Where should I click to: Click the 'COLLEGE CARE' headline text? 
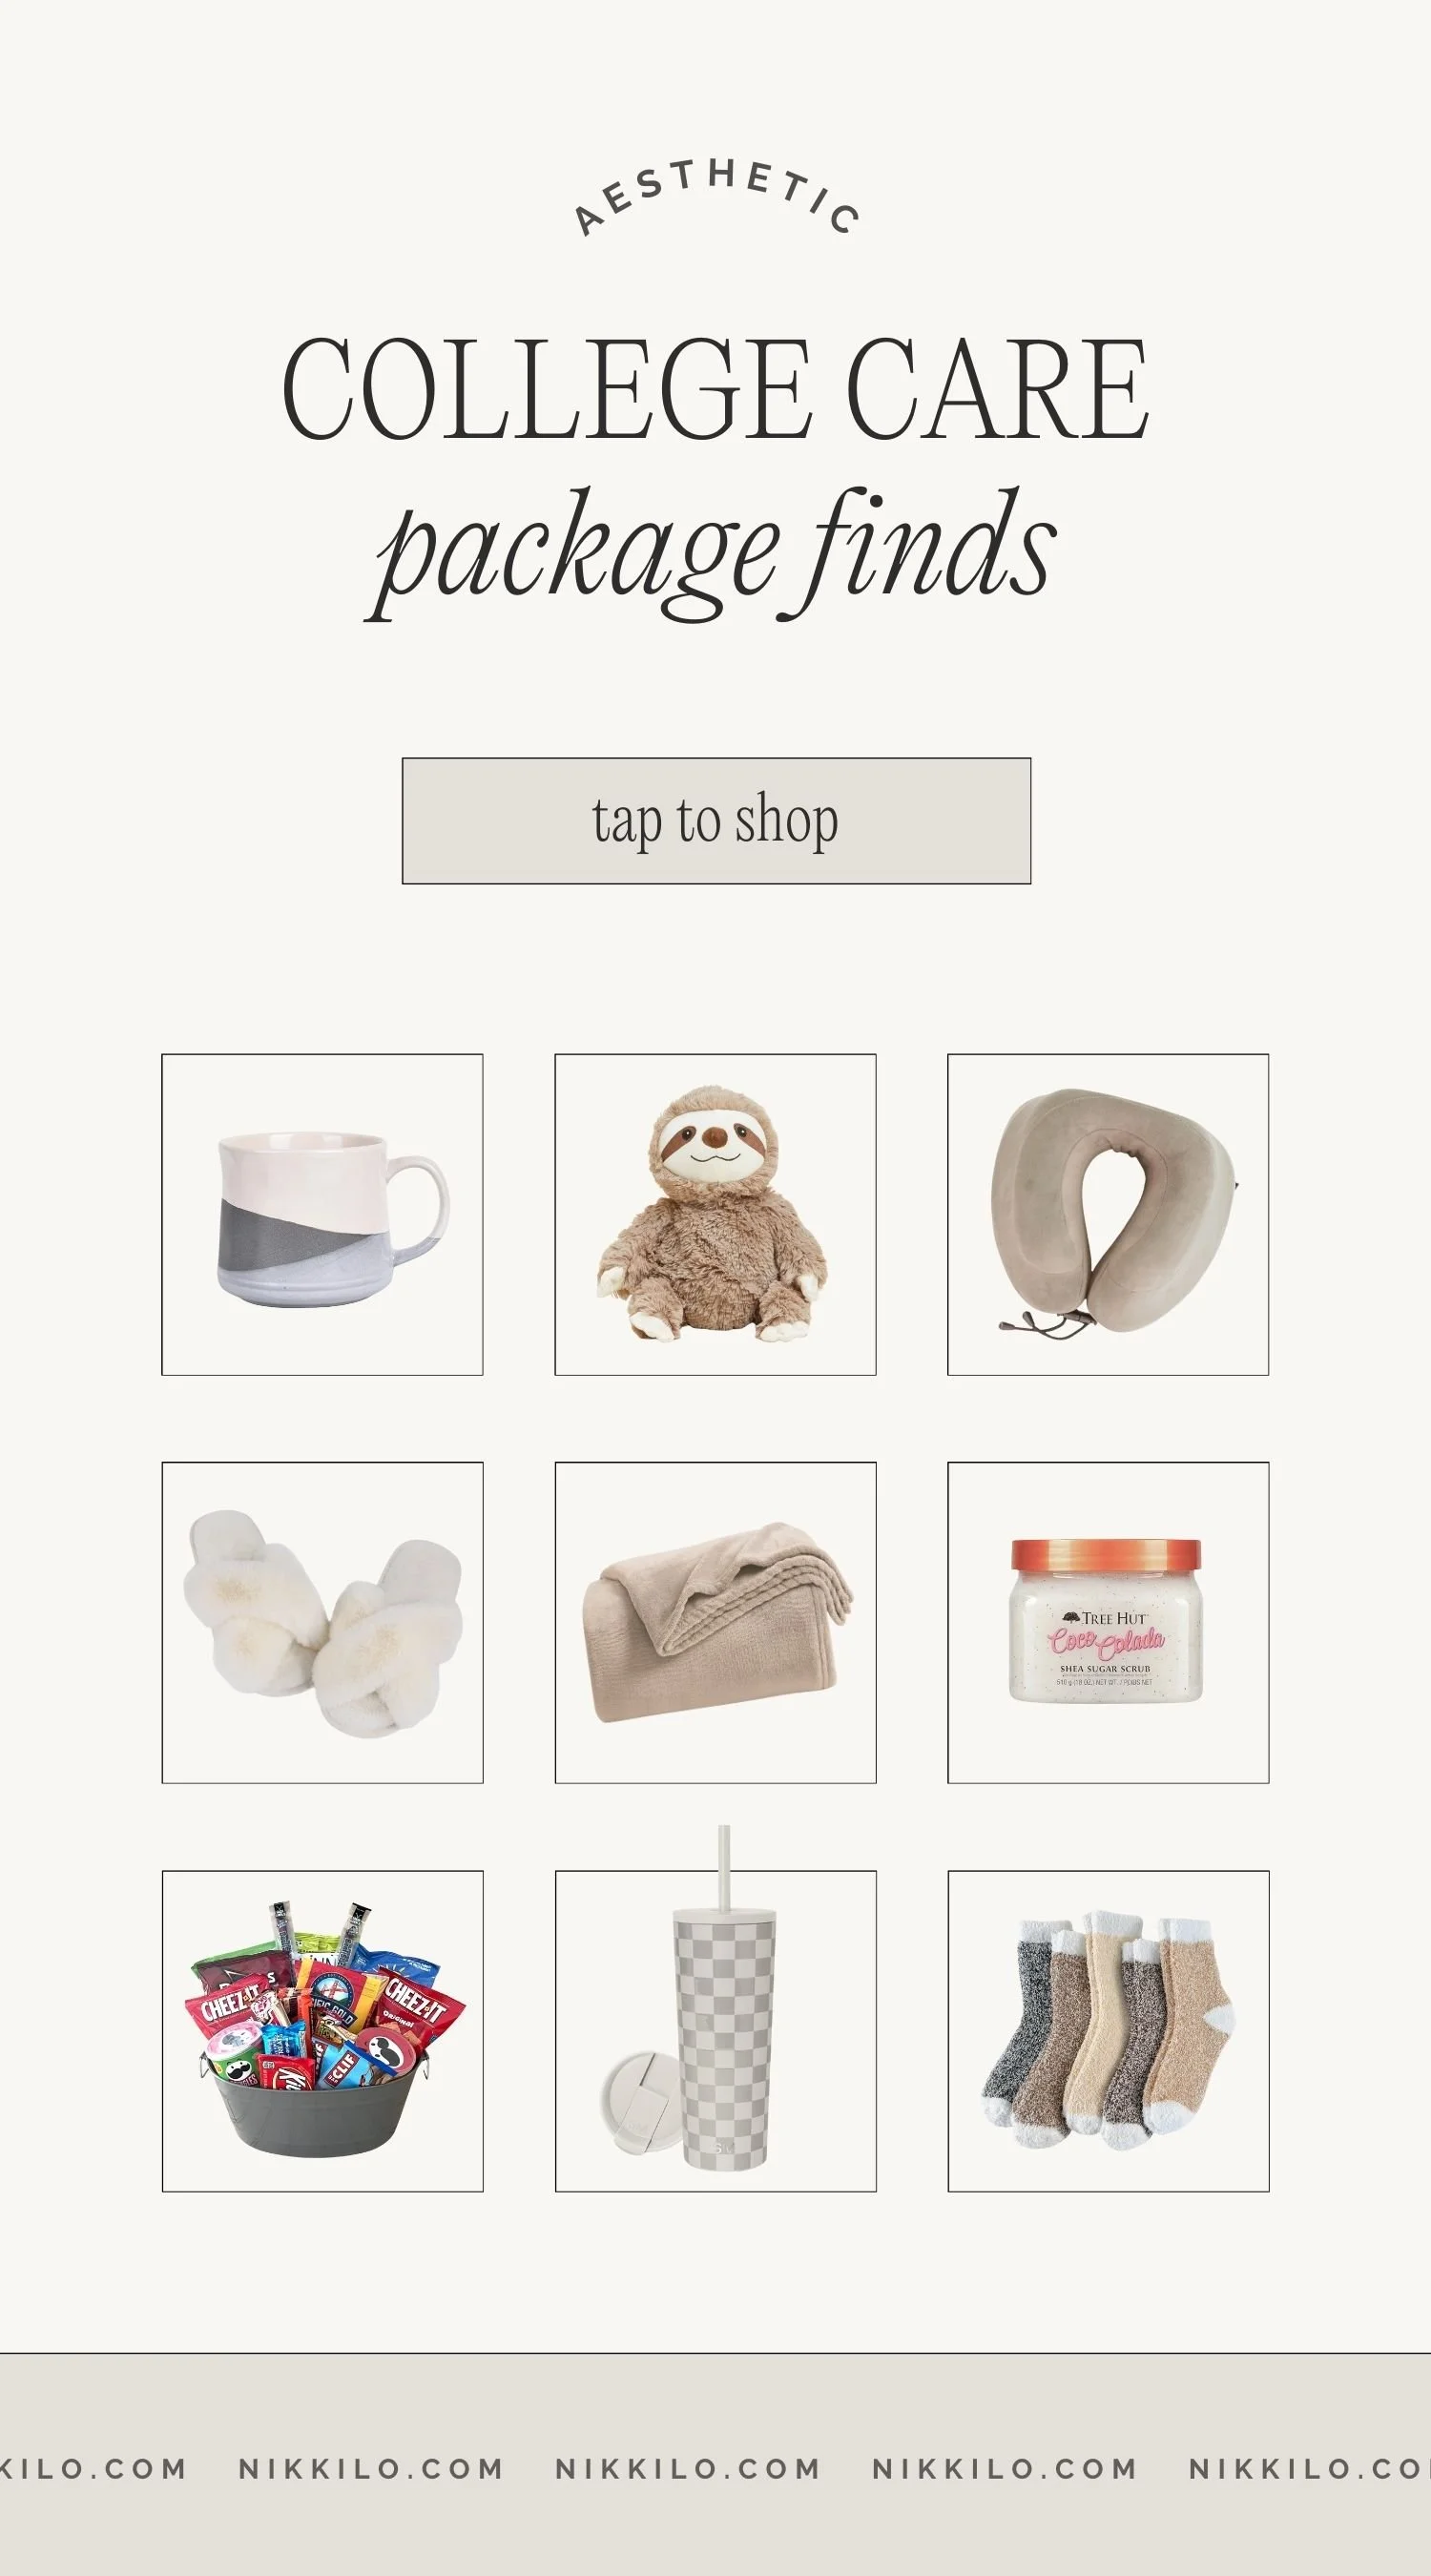[x=715, y=390]
